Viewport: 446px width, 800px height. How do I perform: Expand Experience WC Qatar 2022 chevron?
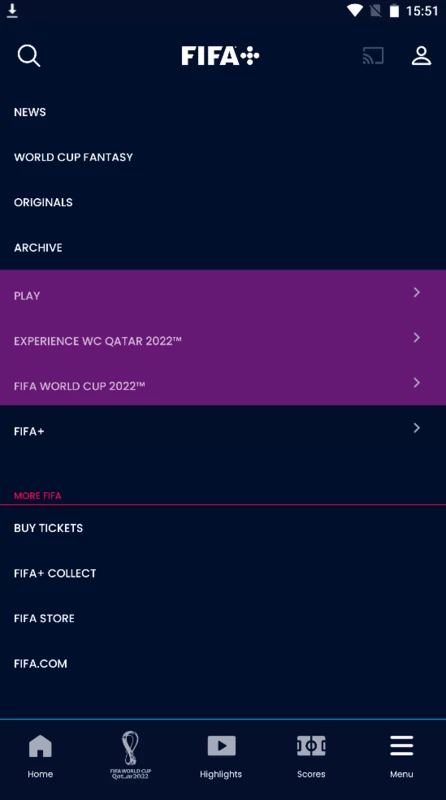click(416, 337)
